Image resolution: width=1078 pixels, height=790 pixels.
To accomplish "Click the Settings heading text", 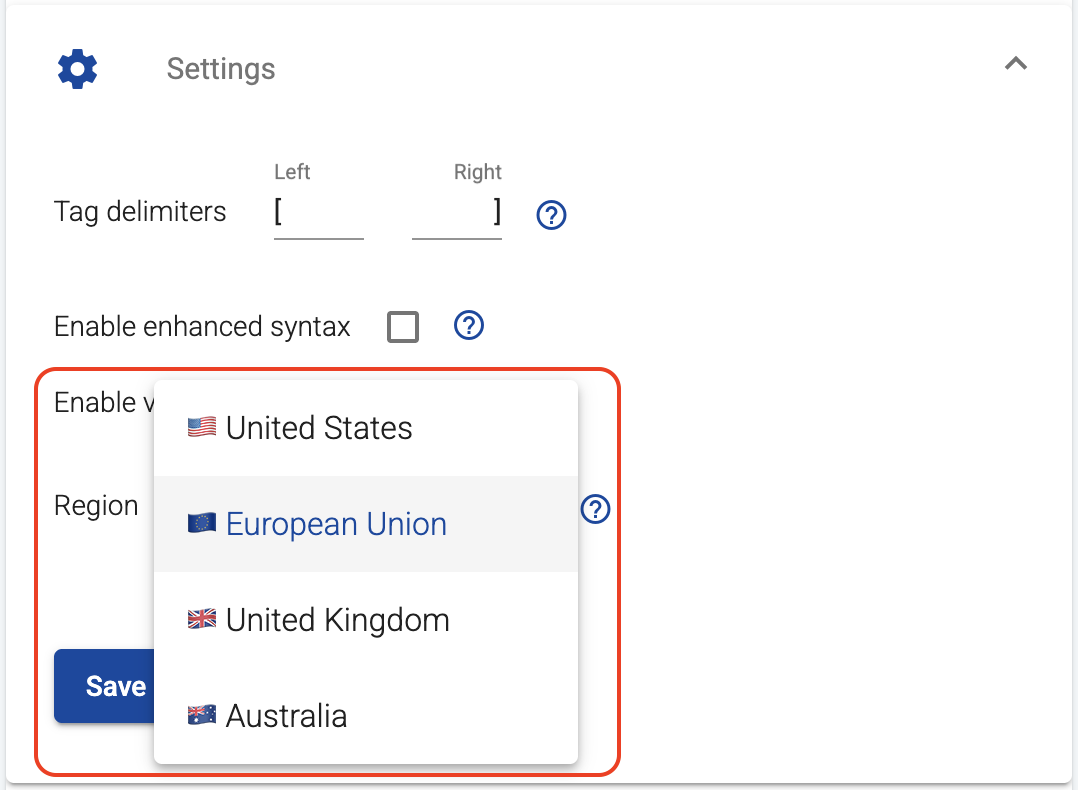I will click(220, 68).
